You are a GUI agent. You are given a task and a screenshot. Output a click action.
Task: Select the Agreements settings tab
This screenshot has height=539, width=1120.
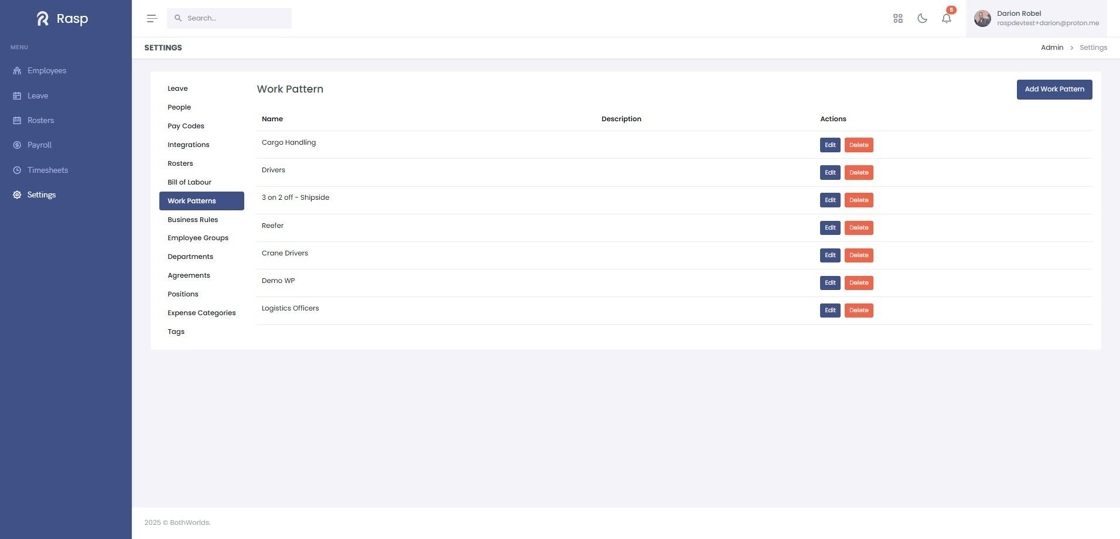point(201,276)
